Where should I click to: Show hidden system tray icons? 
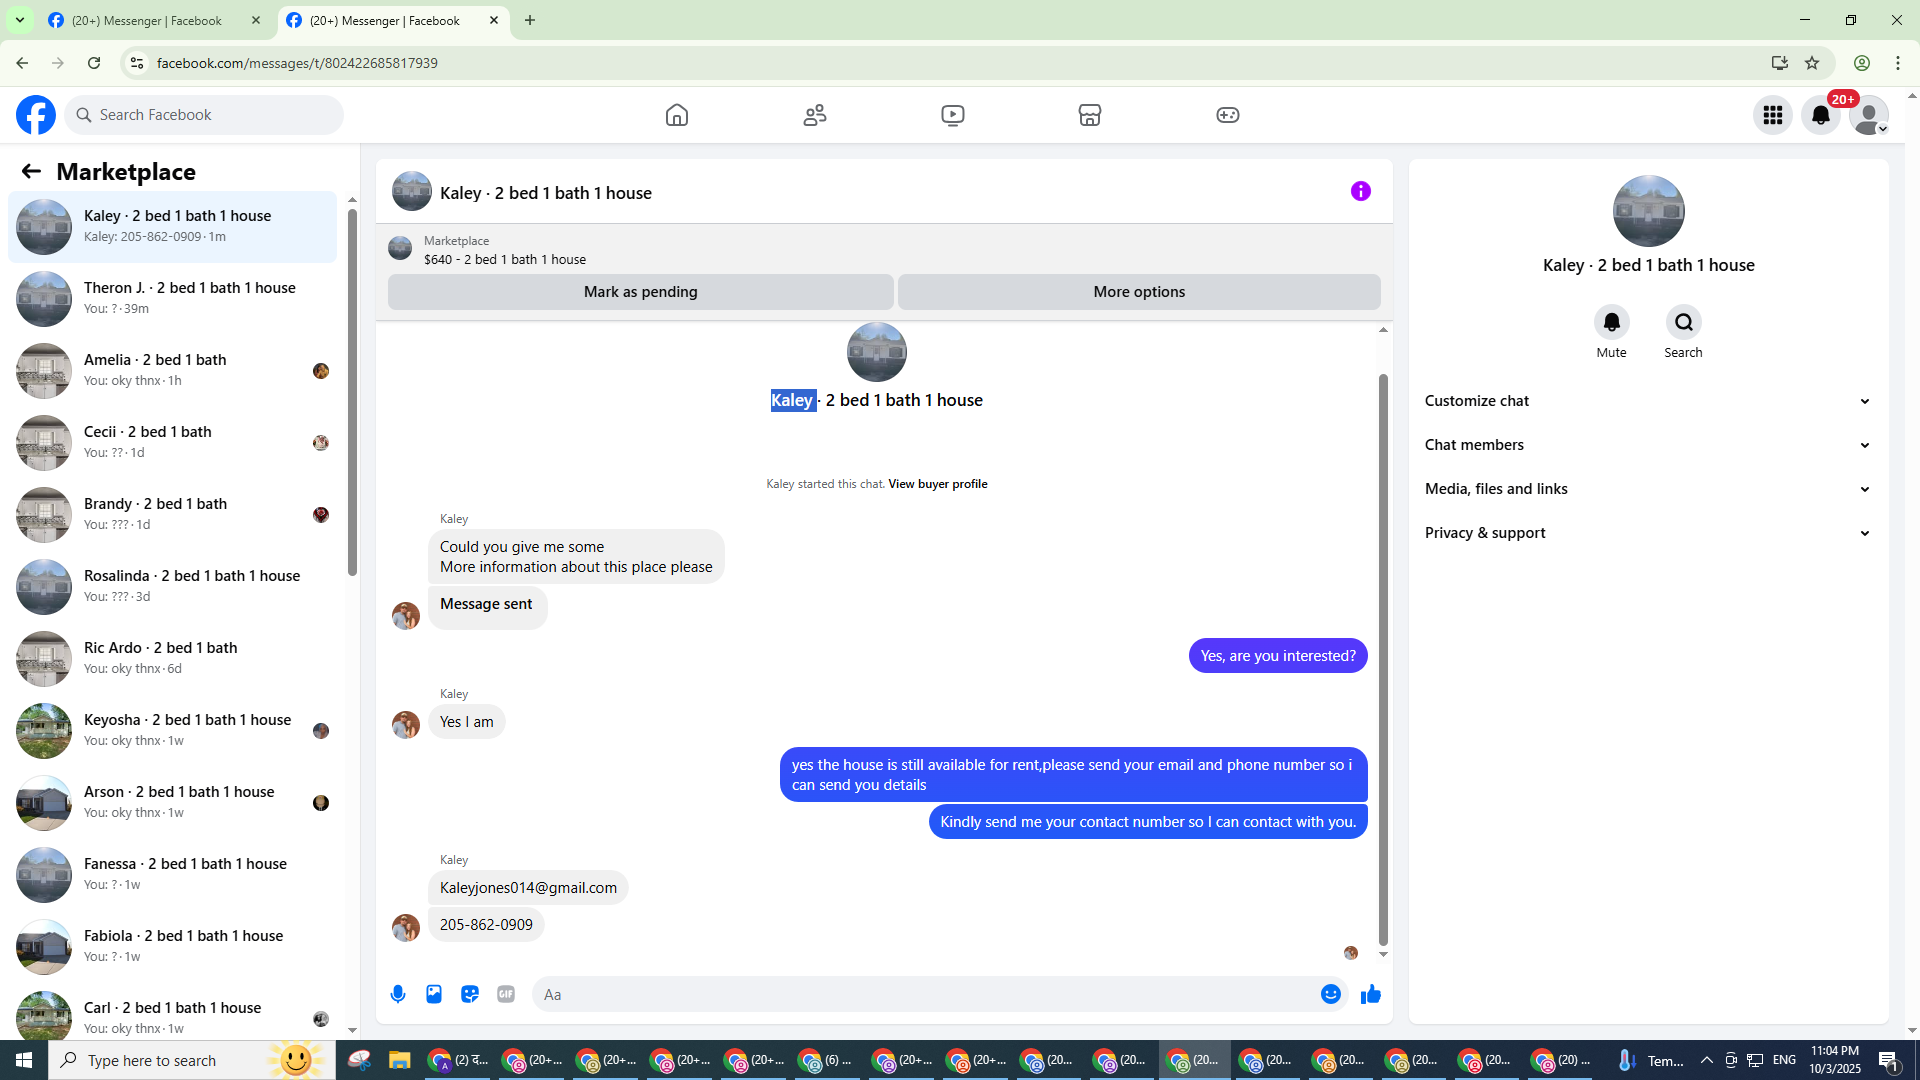pos(1707,1060)
